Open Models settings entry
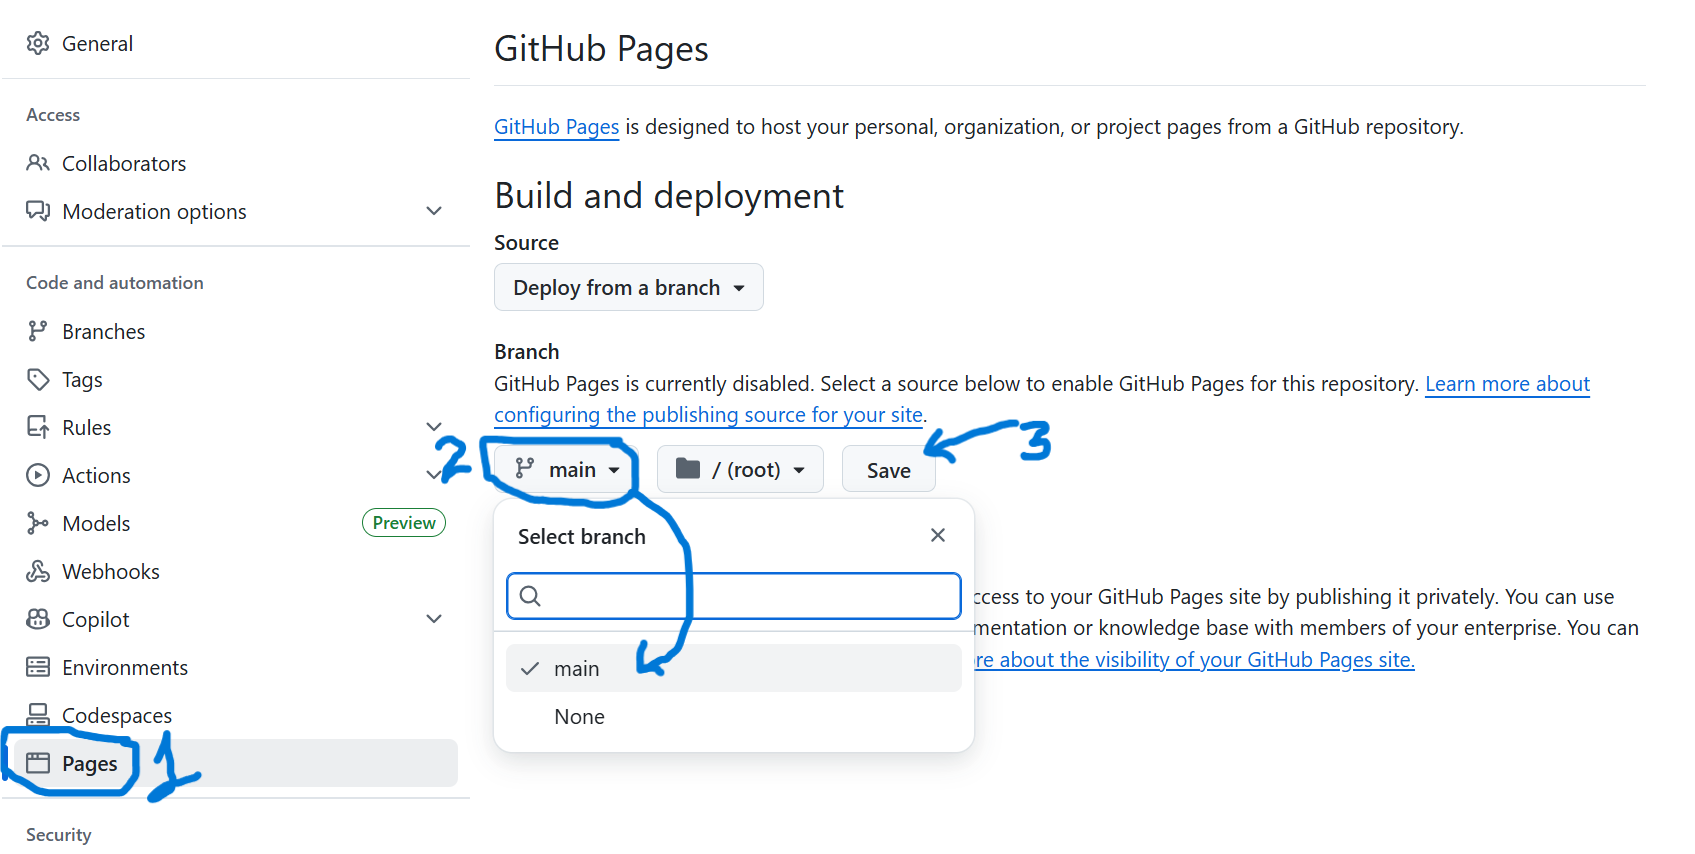Viewport: 1695px width, 854px height. (x=96, y=523)
